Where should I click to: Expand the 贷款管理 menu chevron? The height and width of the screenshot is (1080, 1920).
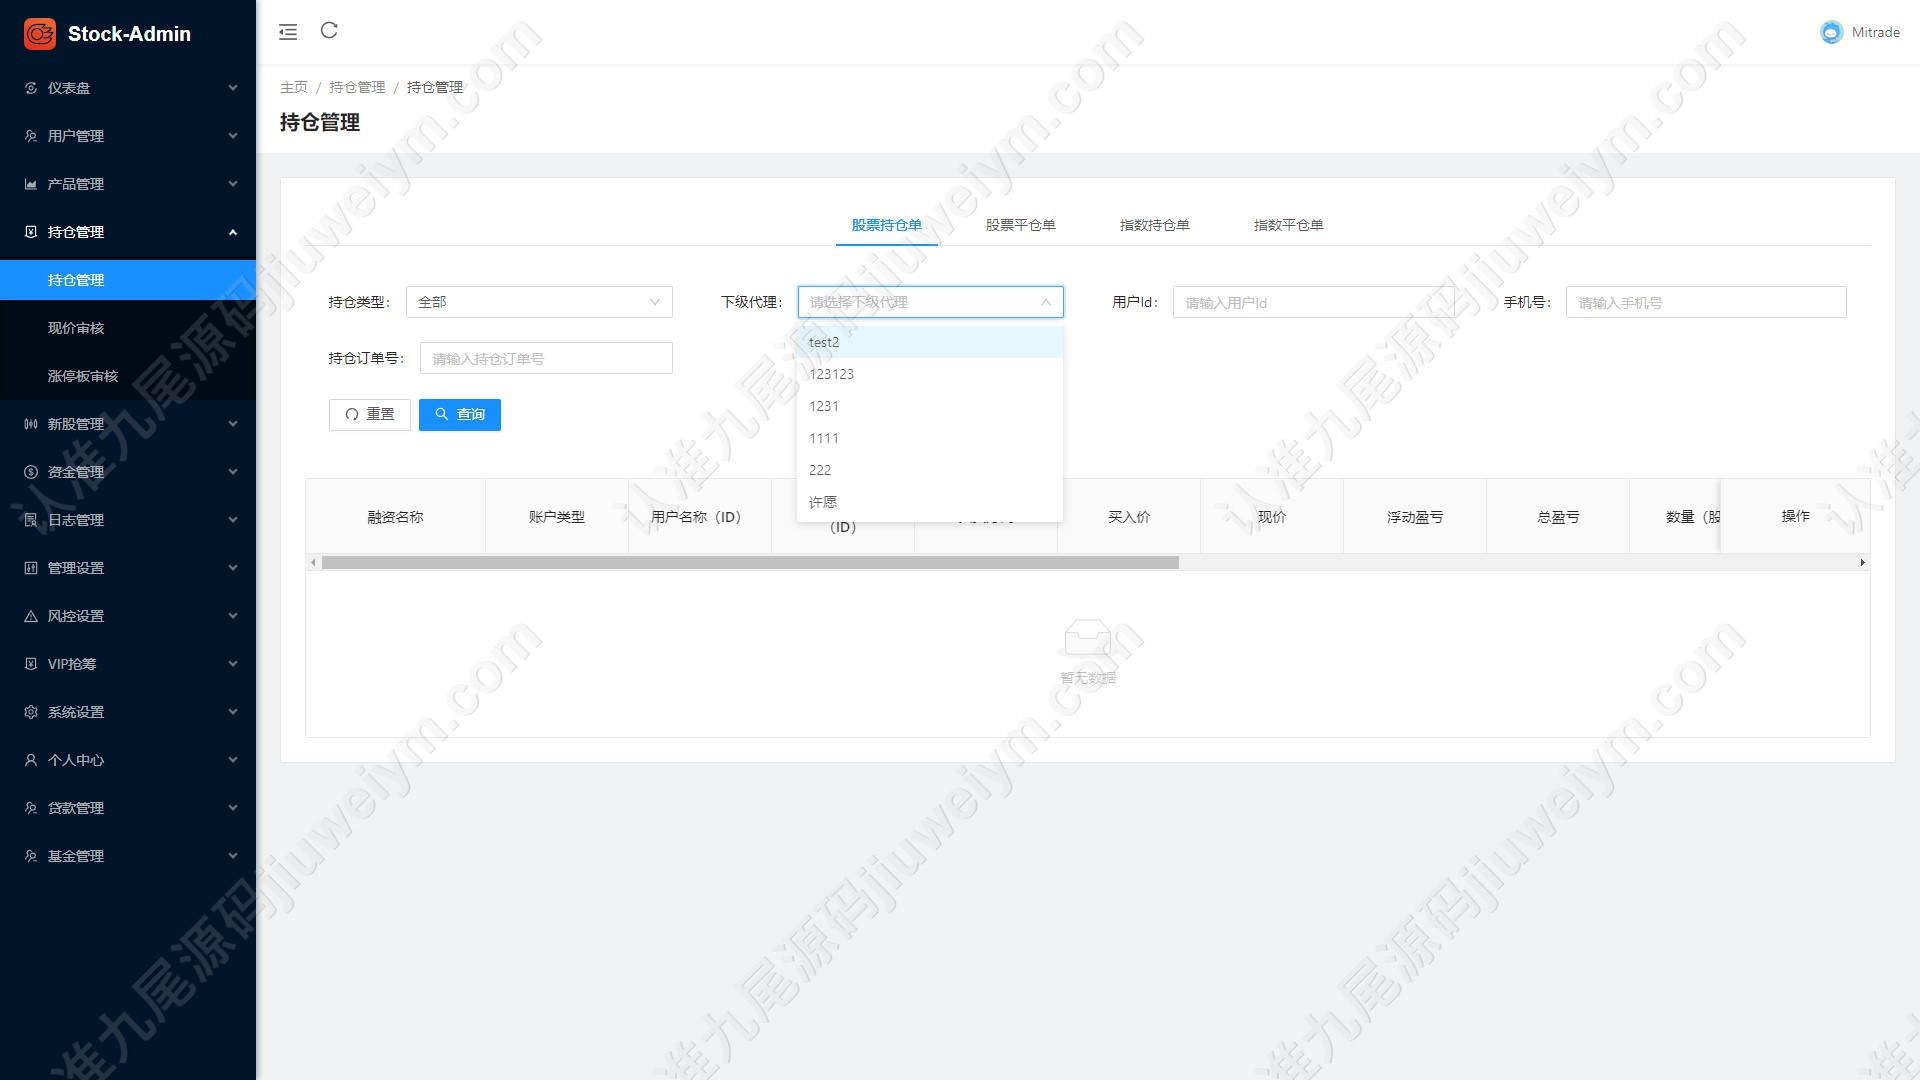point(233,808)
